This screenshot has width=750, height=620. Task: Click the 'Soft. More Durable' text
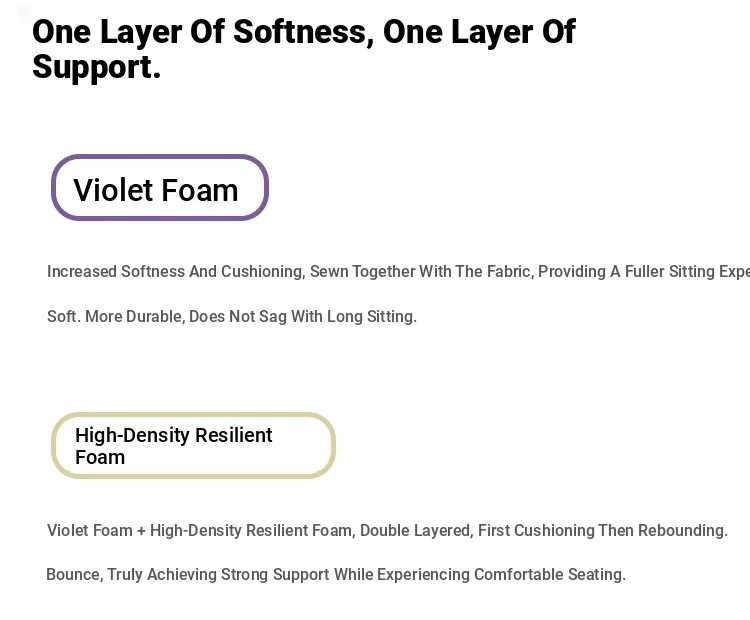pyautogui.click(x=114, y=317)
